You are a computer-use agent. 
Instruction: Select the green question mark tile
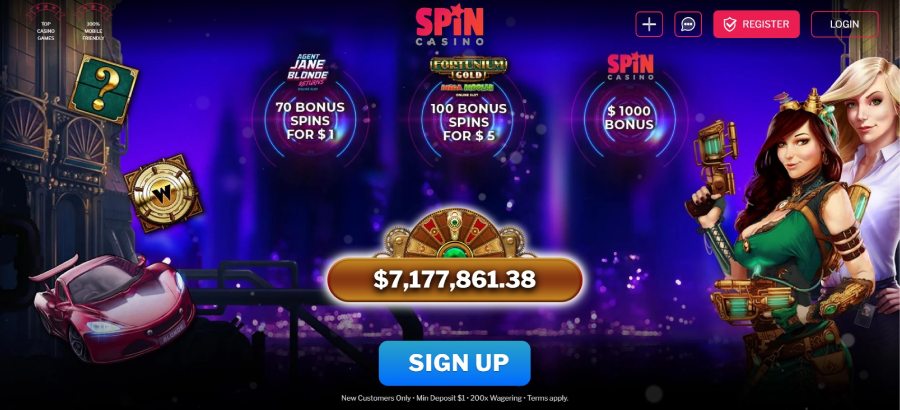[x=103, y=89]
